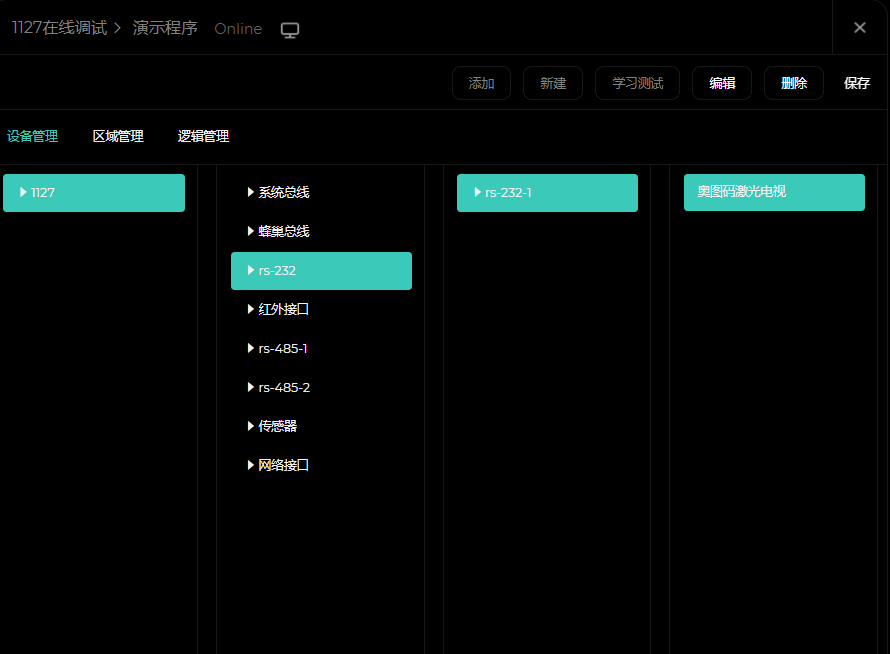This screenshot has height=654, width=890.
Task: Click the 新建 button
Action: pyautogui.click(x=553, y=83)
